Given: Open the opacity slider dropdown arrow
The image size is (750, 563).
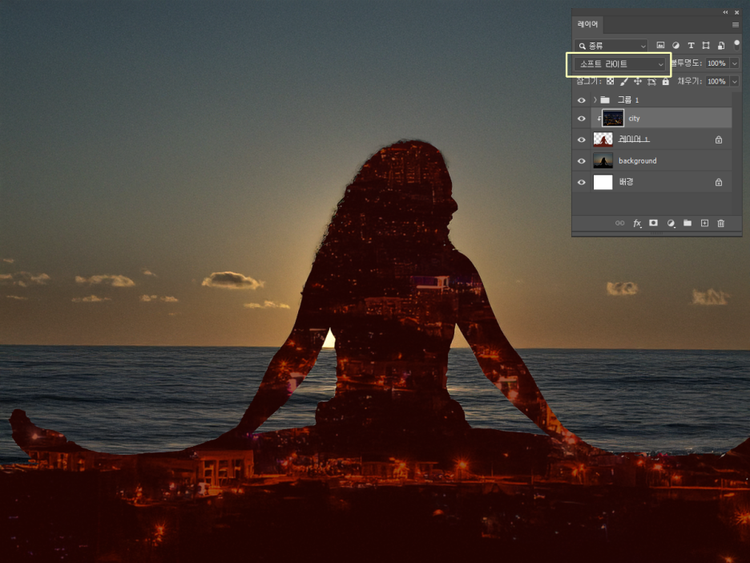Looking at the screenshot, I should (x=735, y=64).
